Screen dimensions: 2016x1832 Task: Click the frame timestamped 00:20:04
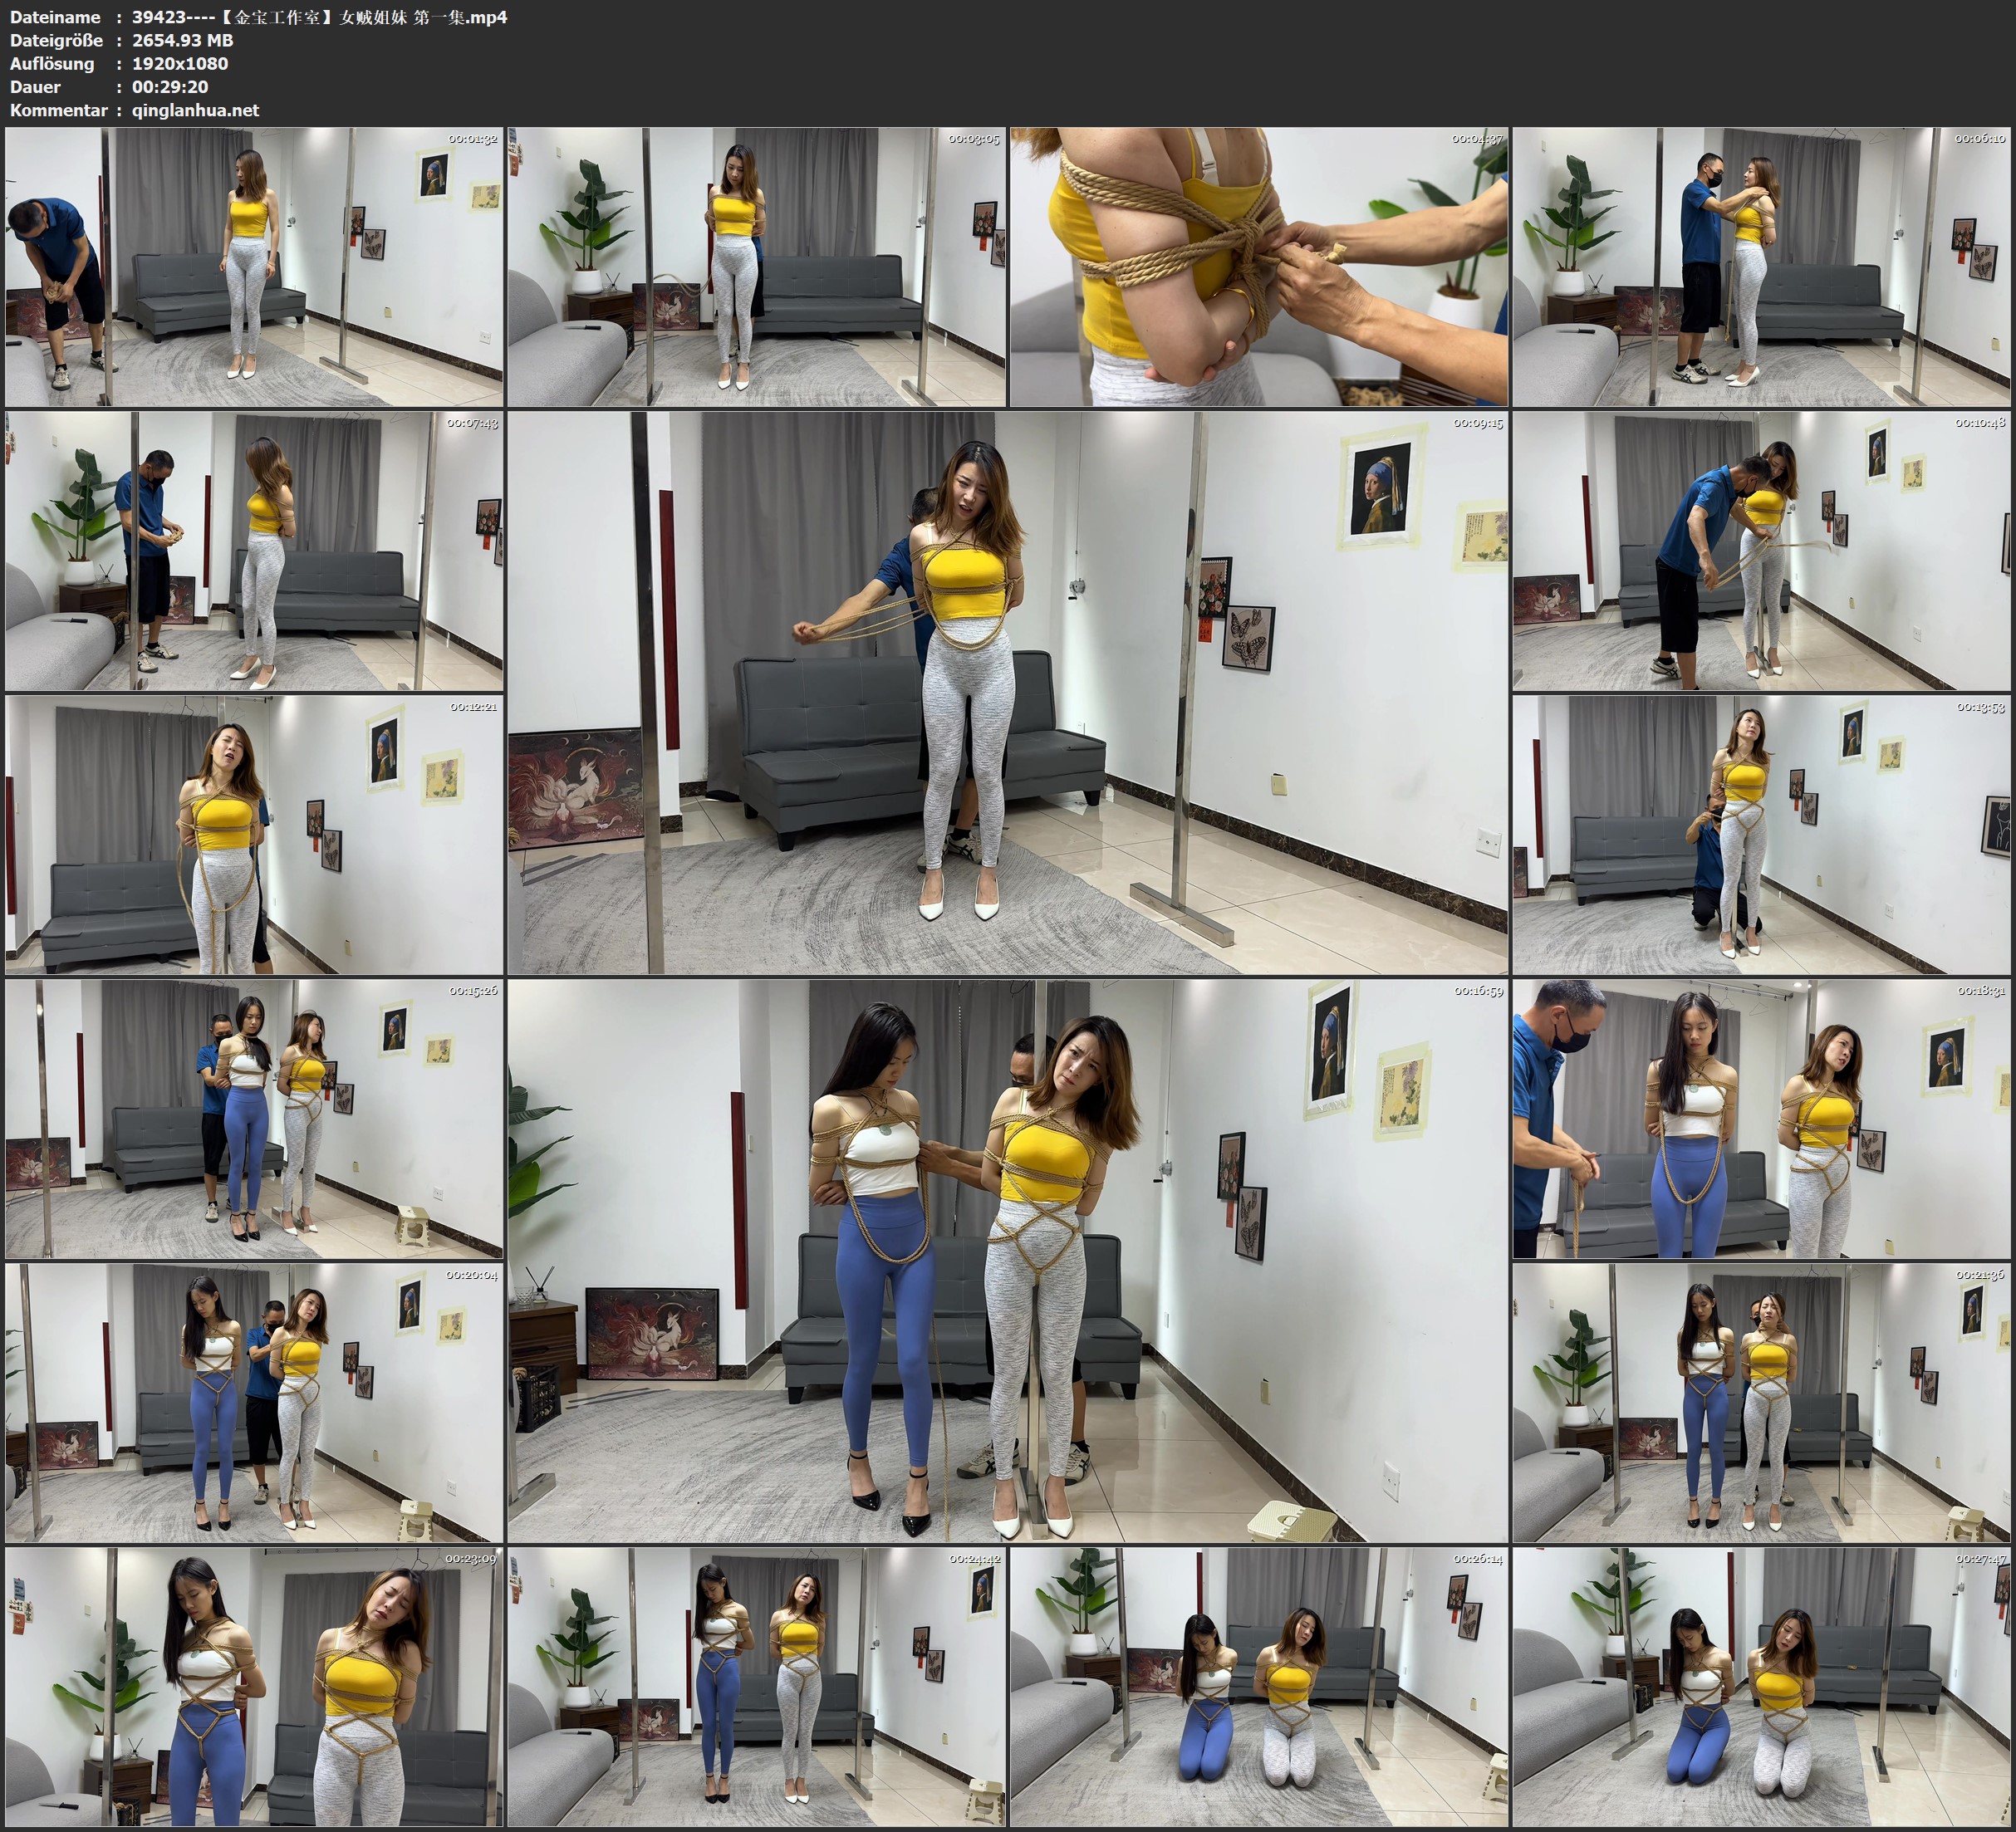[254, 1402]
